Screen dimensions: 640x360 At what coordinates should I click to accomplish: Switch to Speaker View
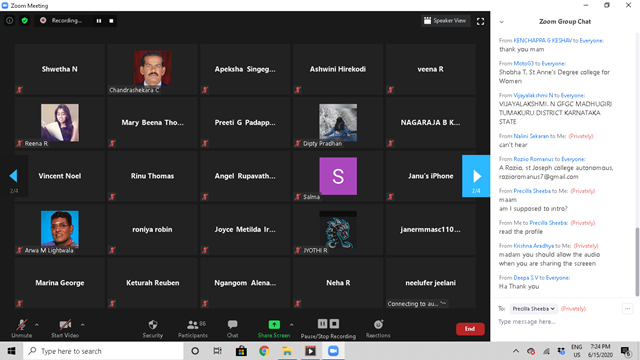pos(445,21)
